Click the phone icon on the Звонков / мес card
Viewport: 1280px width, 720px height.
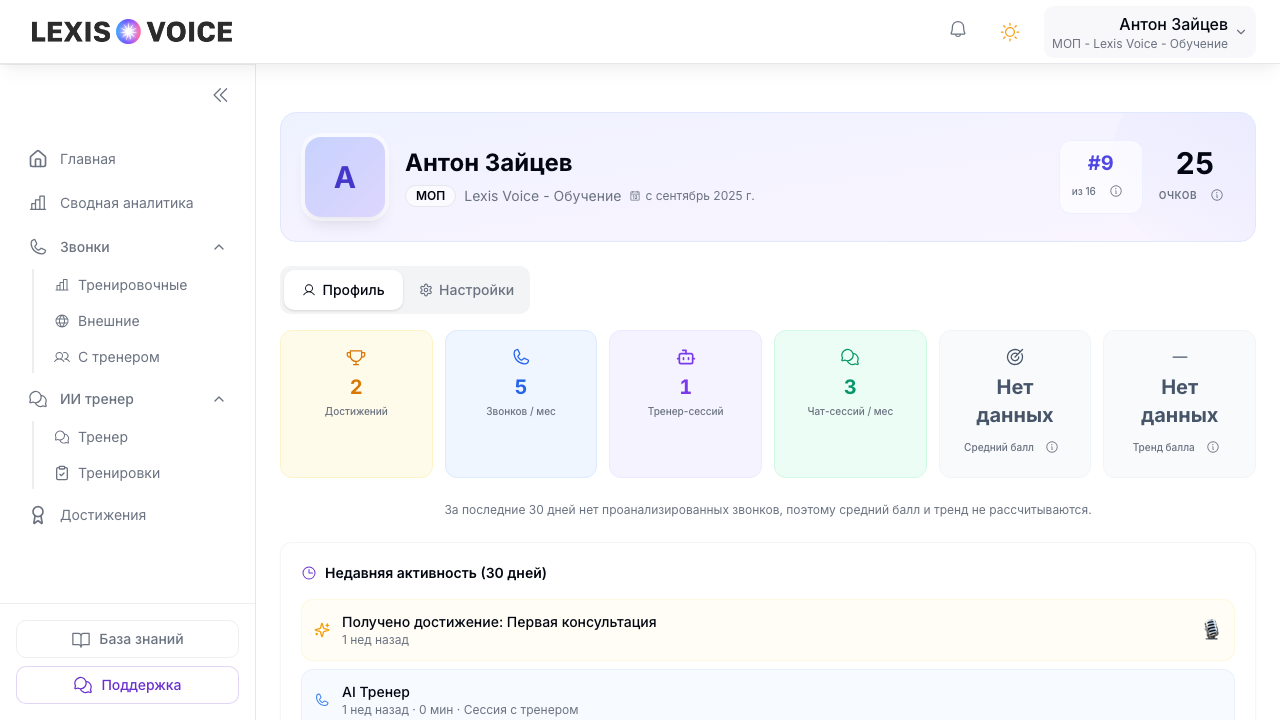pos(521,357)
